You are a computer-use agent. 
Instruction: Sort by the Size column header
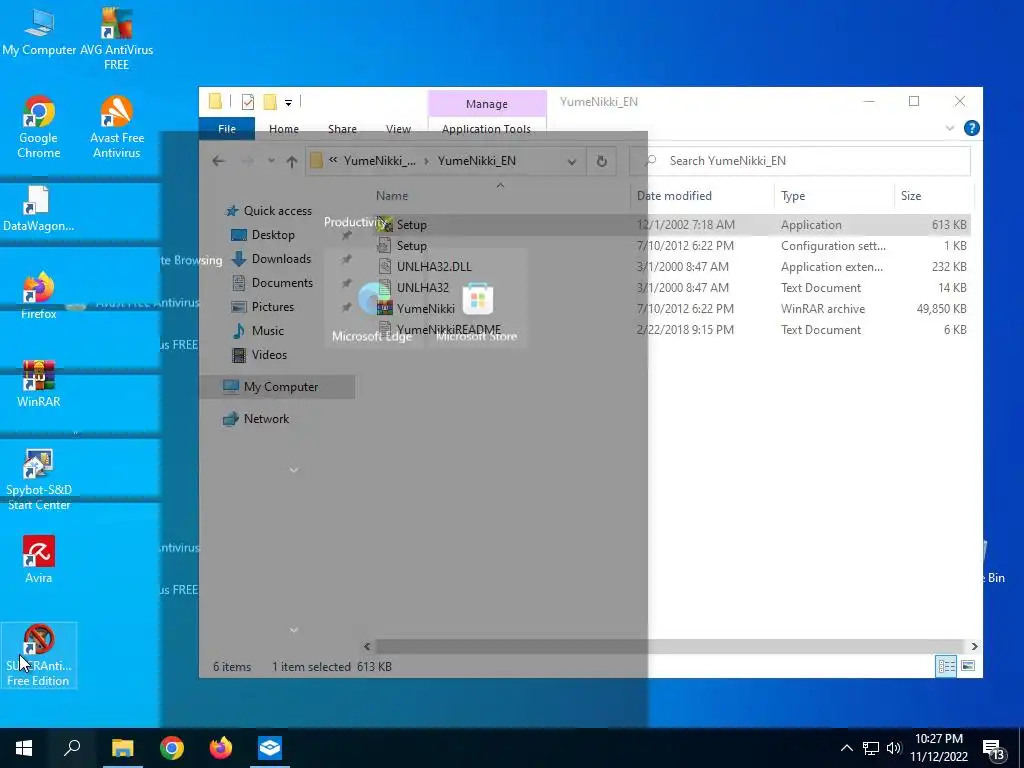pyautogui.click(x=911, y=196)
